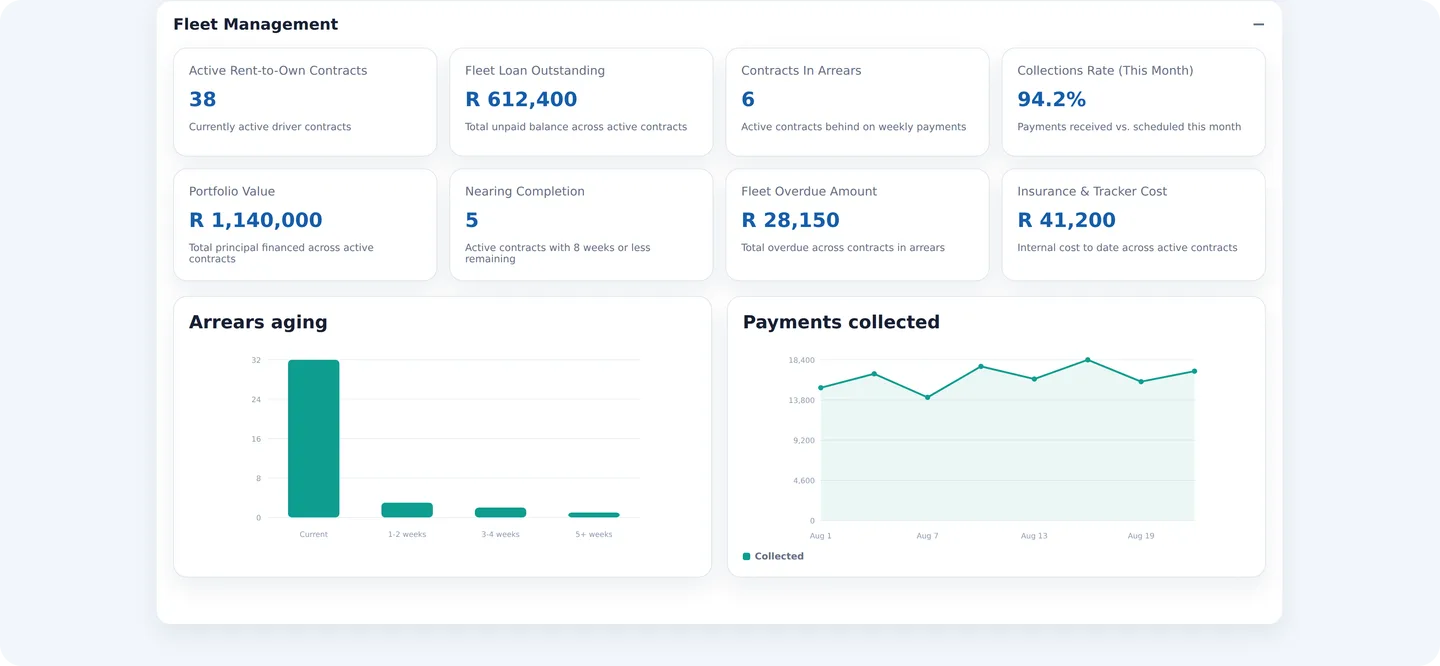Click the Payments collected heading
Viewport: 1440px width, 666px height.
841,322
